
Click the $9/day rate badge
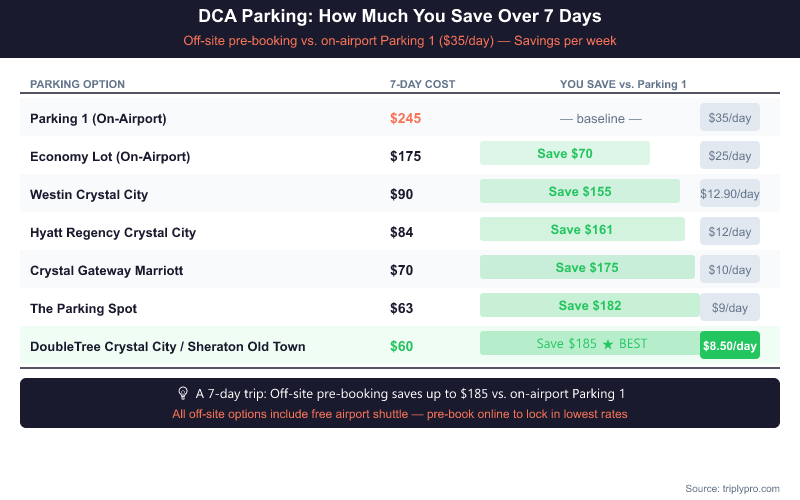coord(730,308)
